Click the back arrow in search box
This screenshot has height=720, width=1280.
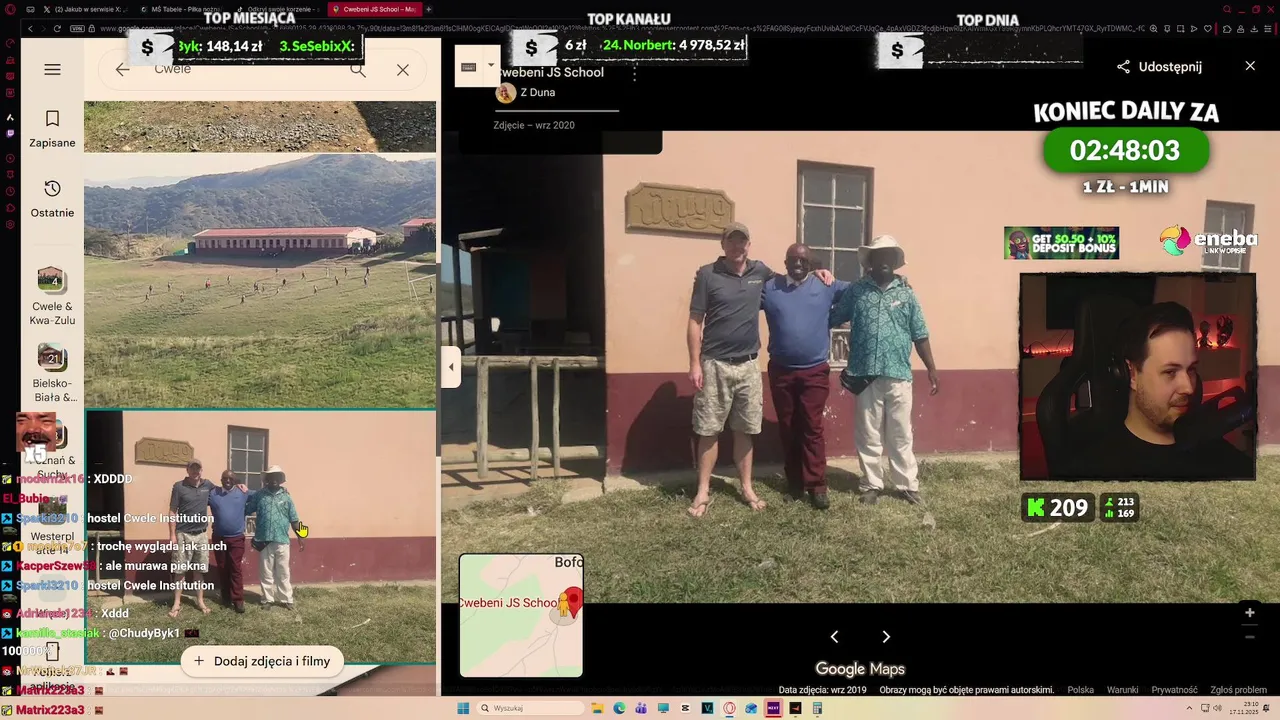(x=122, y=69)
